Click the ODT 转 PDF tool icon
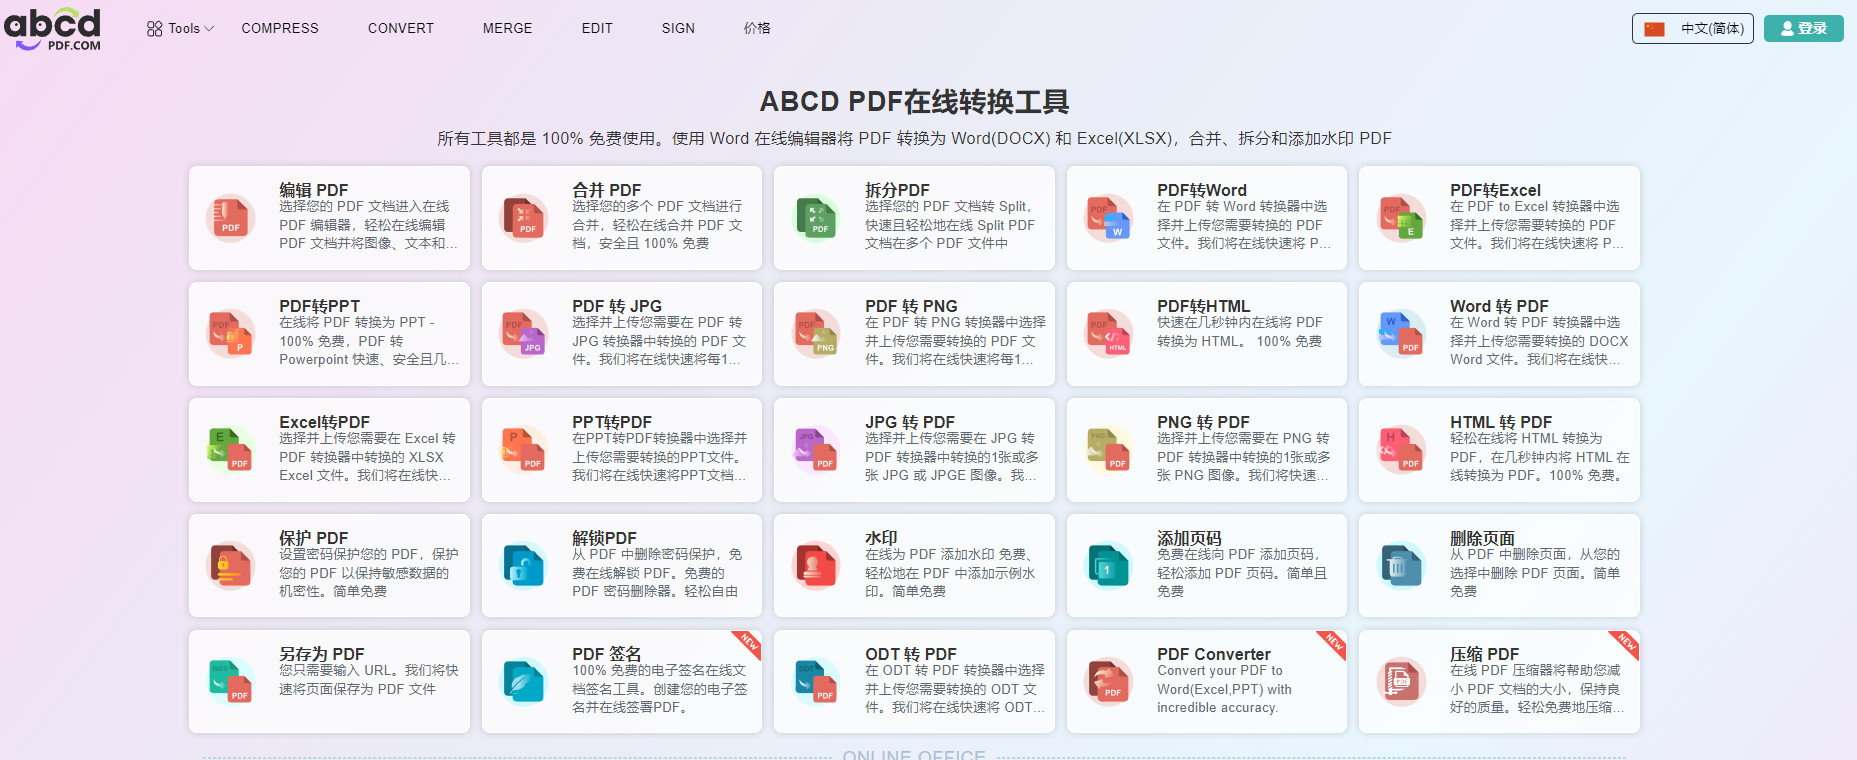The image size is (1857, 760). [816, 682]
